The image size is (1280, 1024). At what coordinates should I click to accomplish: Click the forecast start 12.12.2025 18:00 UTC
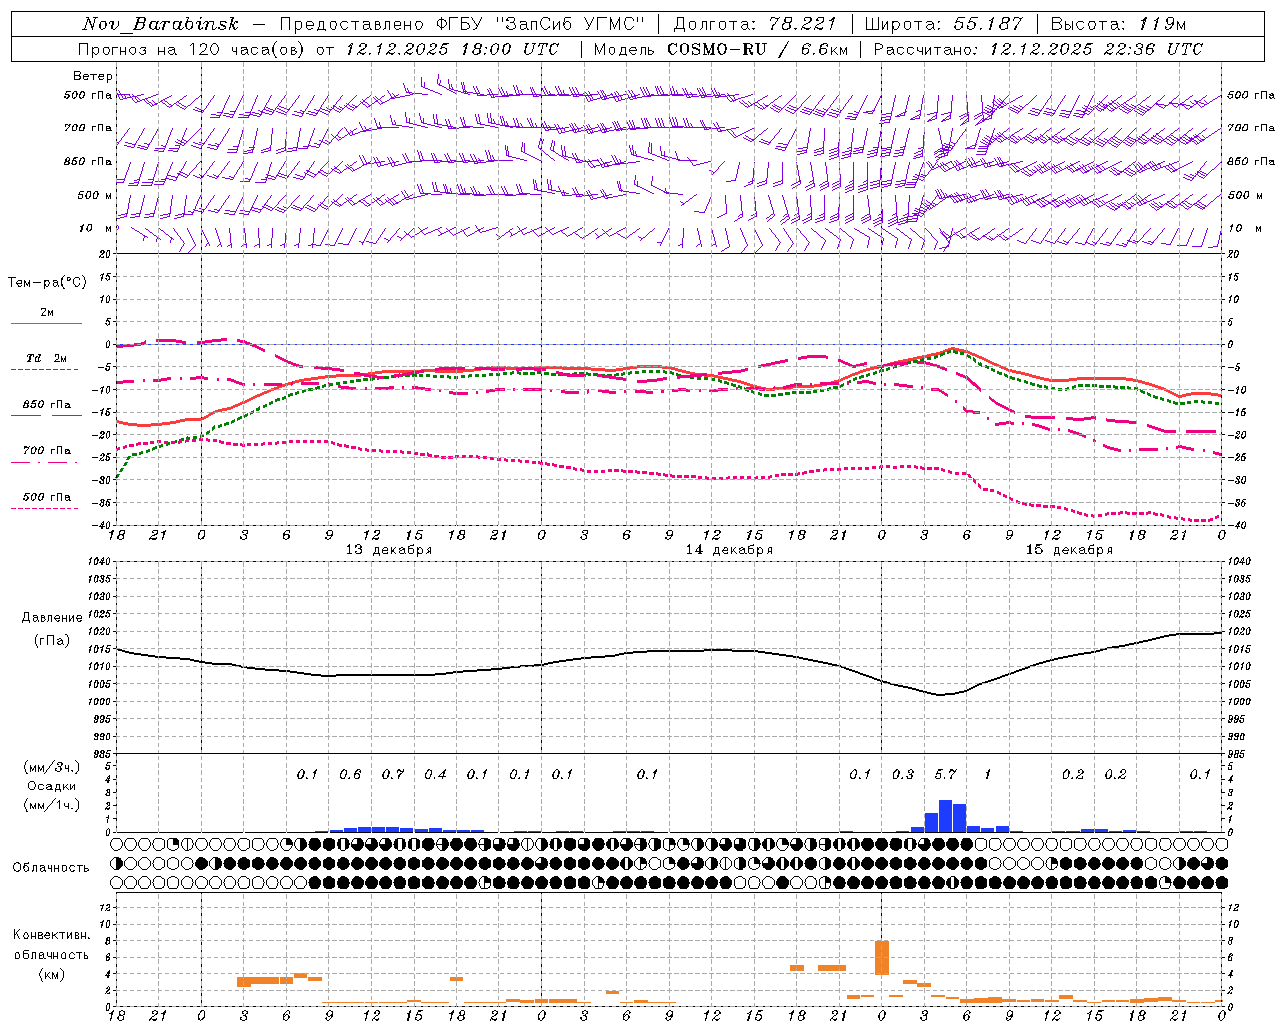pyautogui.click(x=452, y=49)
